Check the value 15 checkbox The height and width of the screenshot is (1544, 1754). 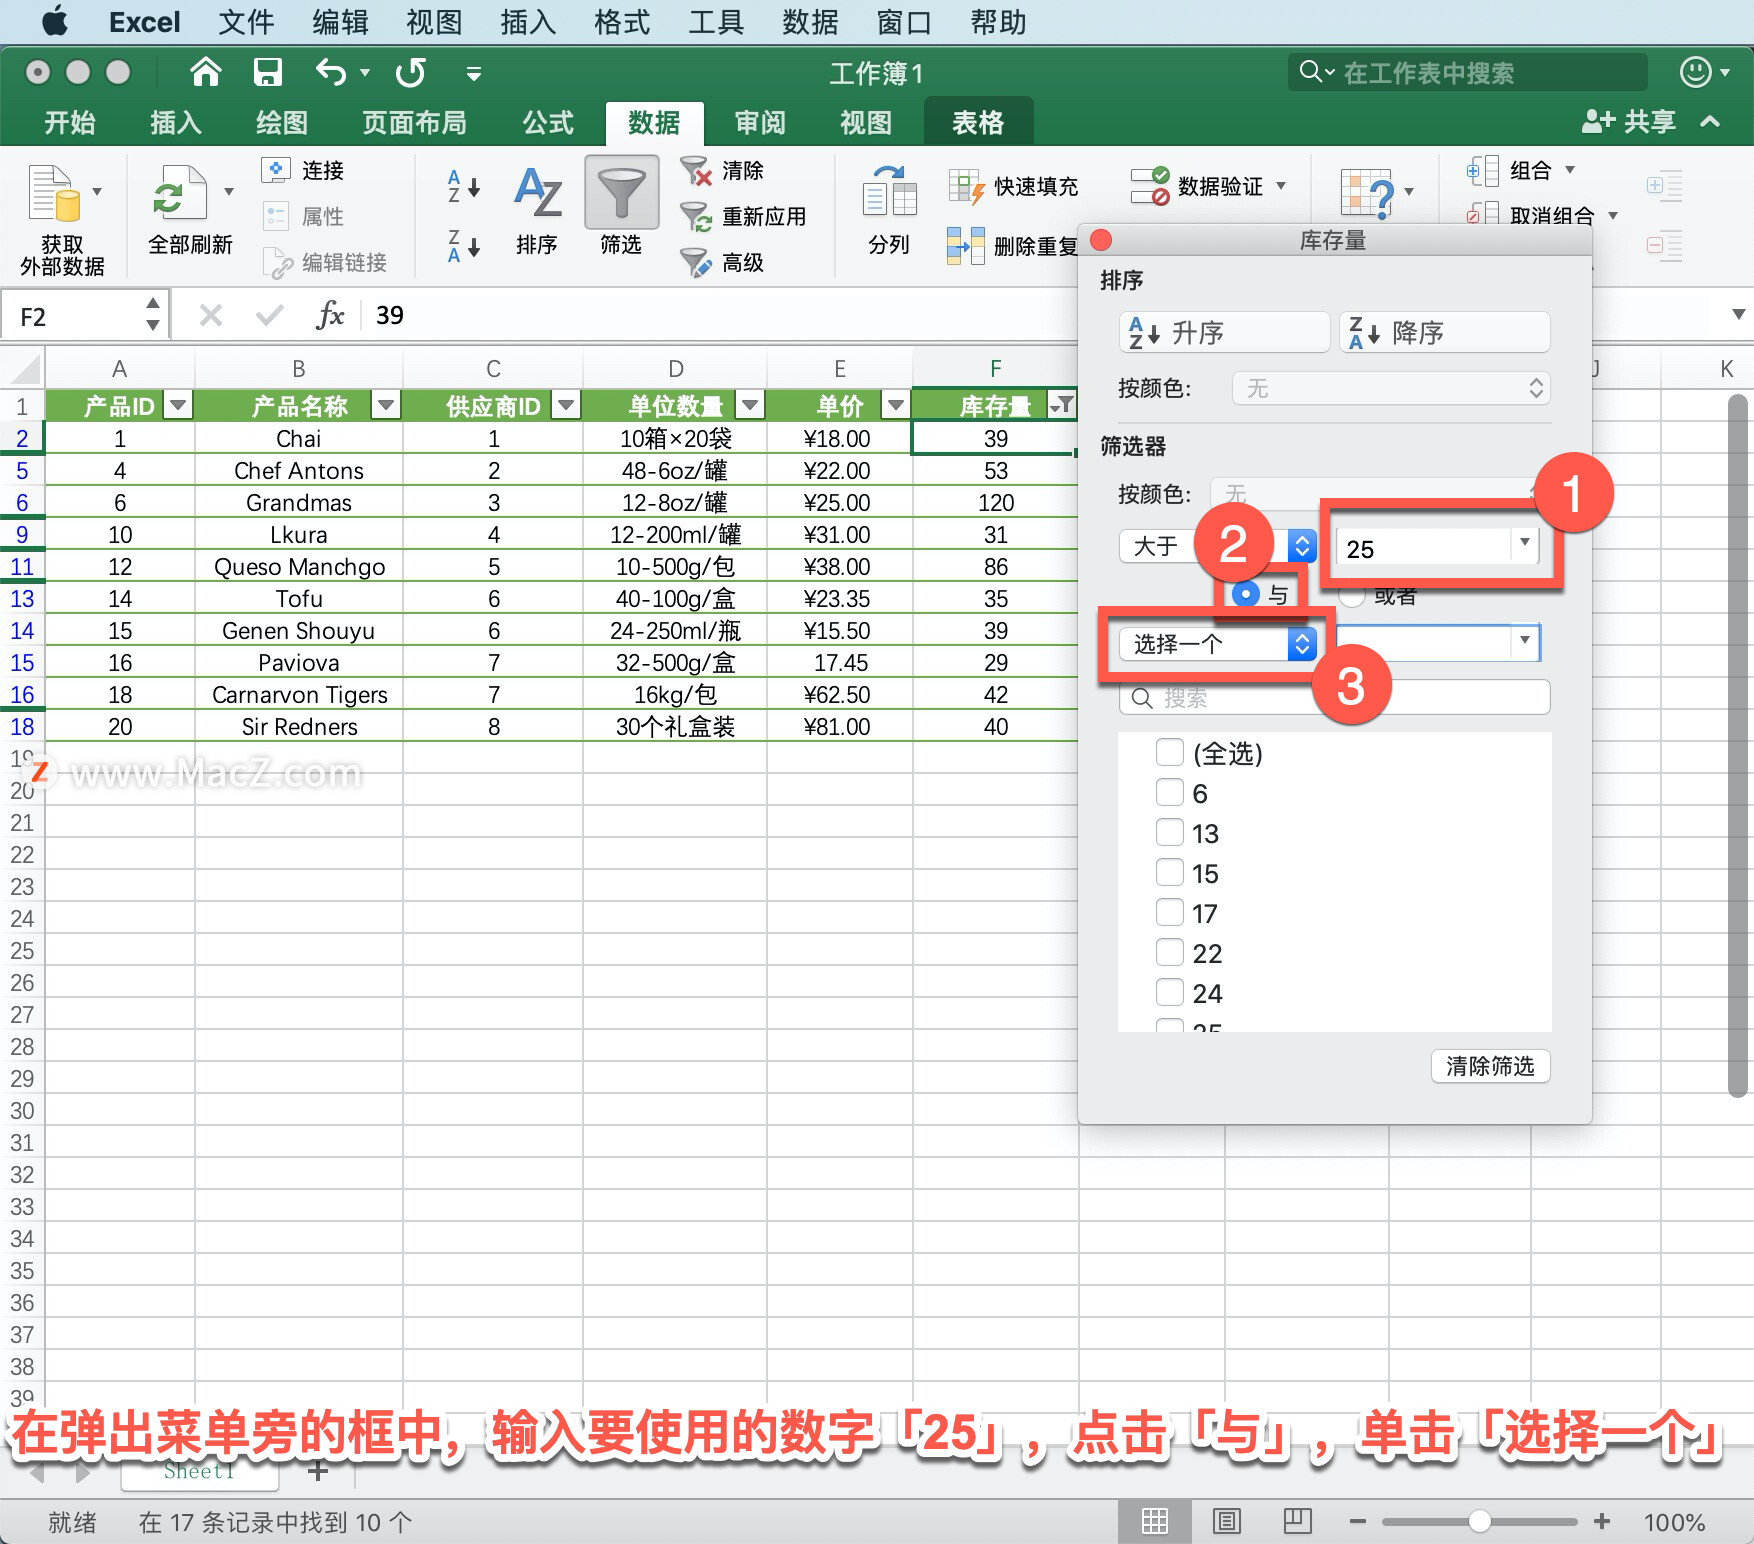coord(1170,872)
